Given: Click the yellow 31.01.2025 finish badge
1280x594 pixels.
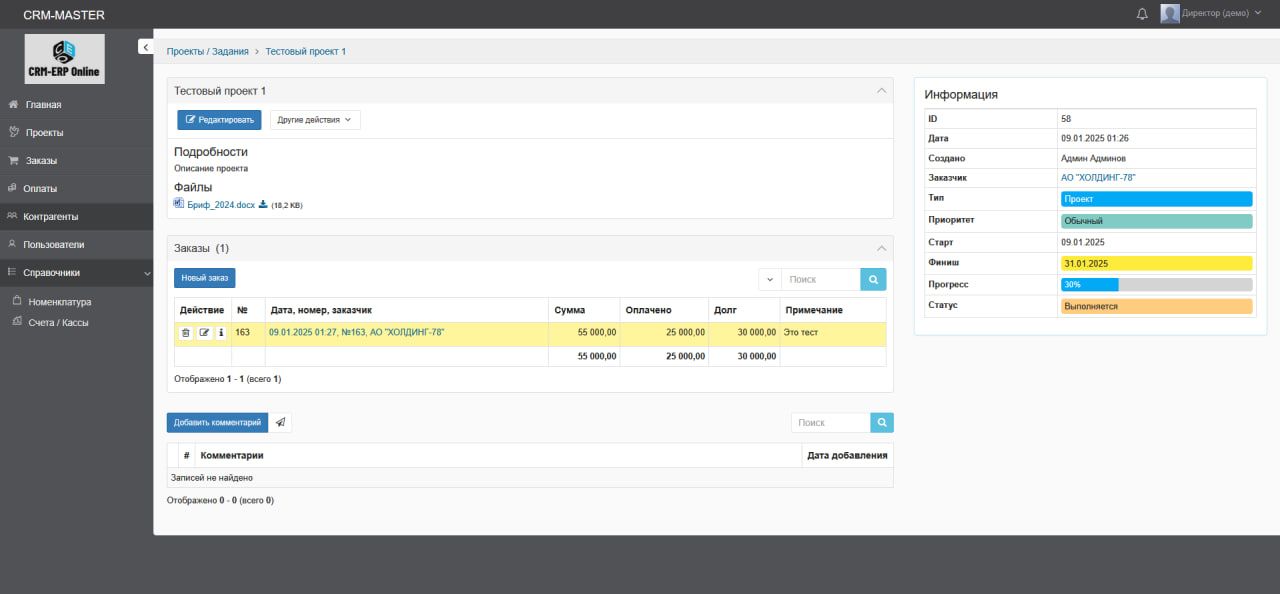Looking at the screenshot, I should (x=1156, y=263).
